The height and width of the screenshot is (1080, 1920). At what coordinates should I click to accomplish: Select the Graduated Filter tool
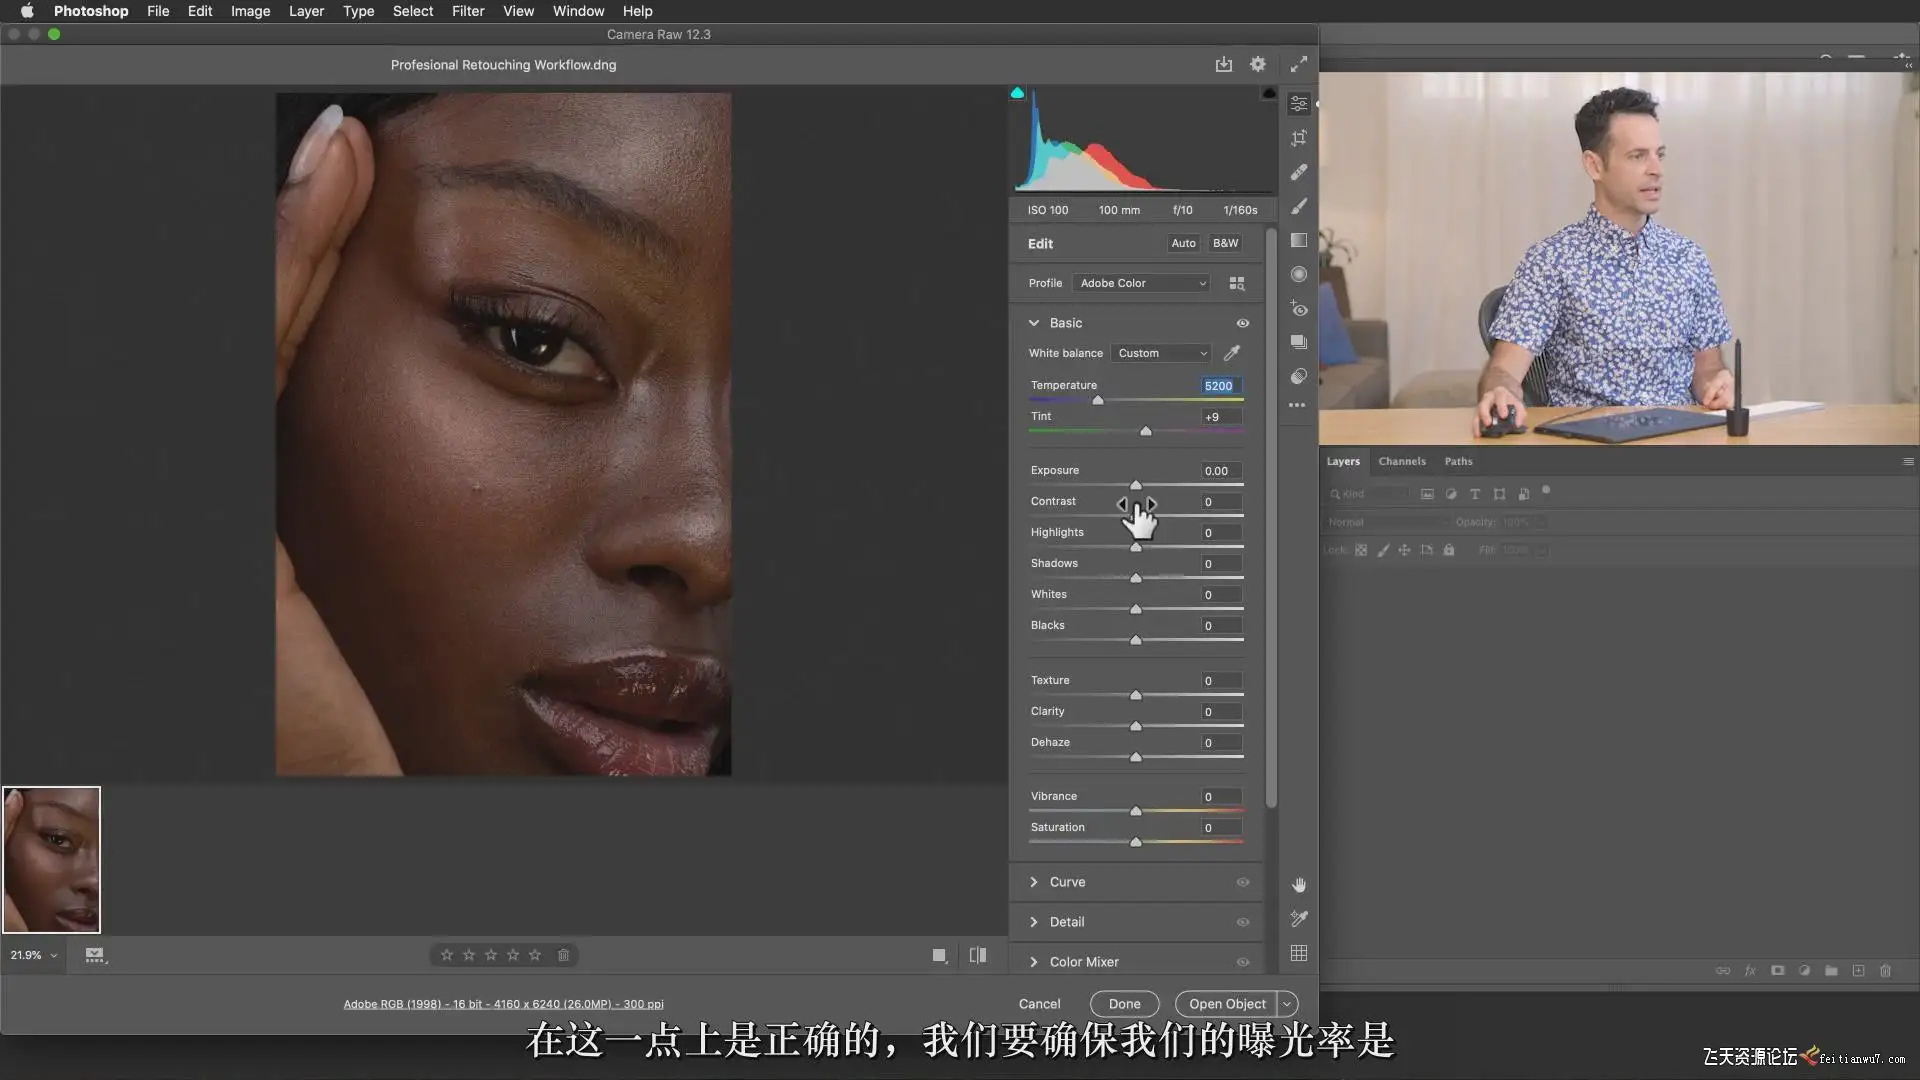pos(1298,240)
